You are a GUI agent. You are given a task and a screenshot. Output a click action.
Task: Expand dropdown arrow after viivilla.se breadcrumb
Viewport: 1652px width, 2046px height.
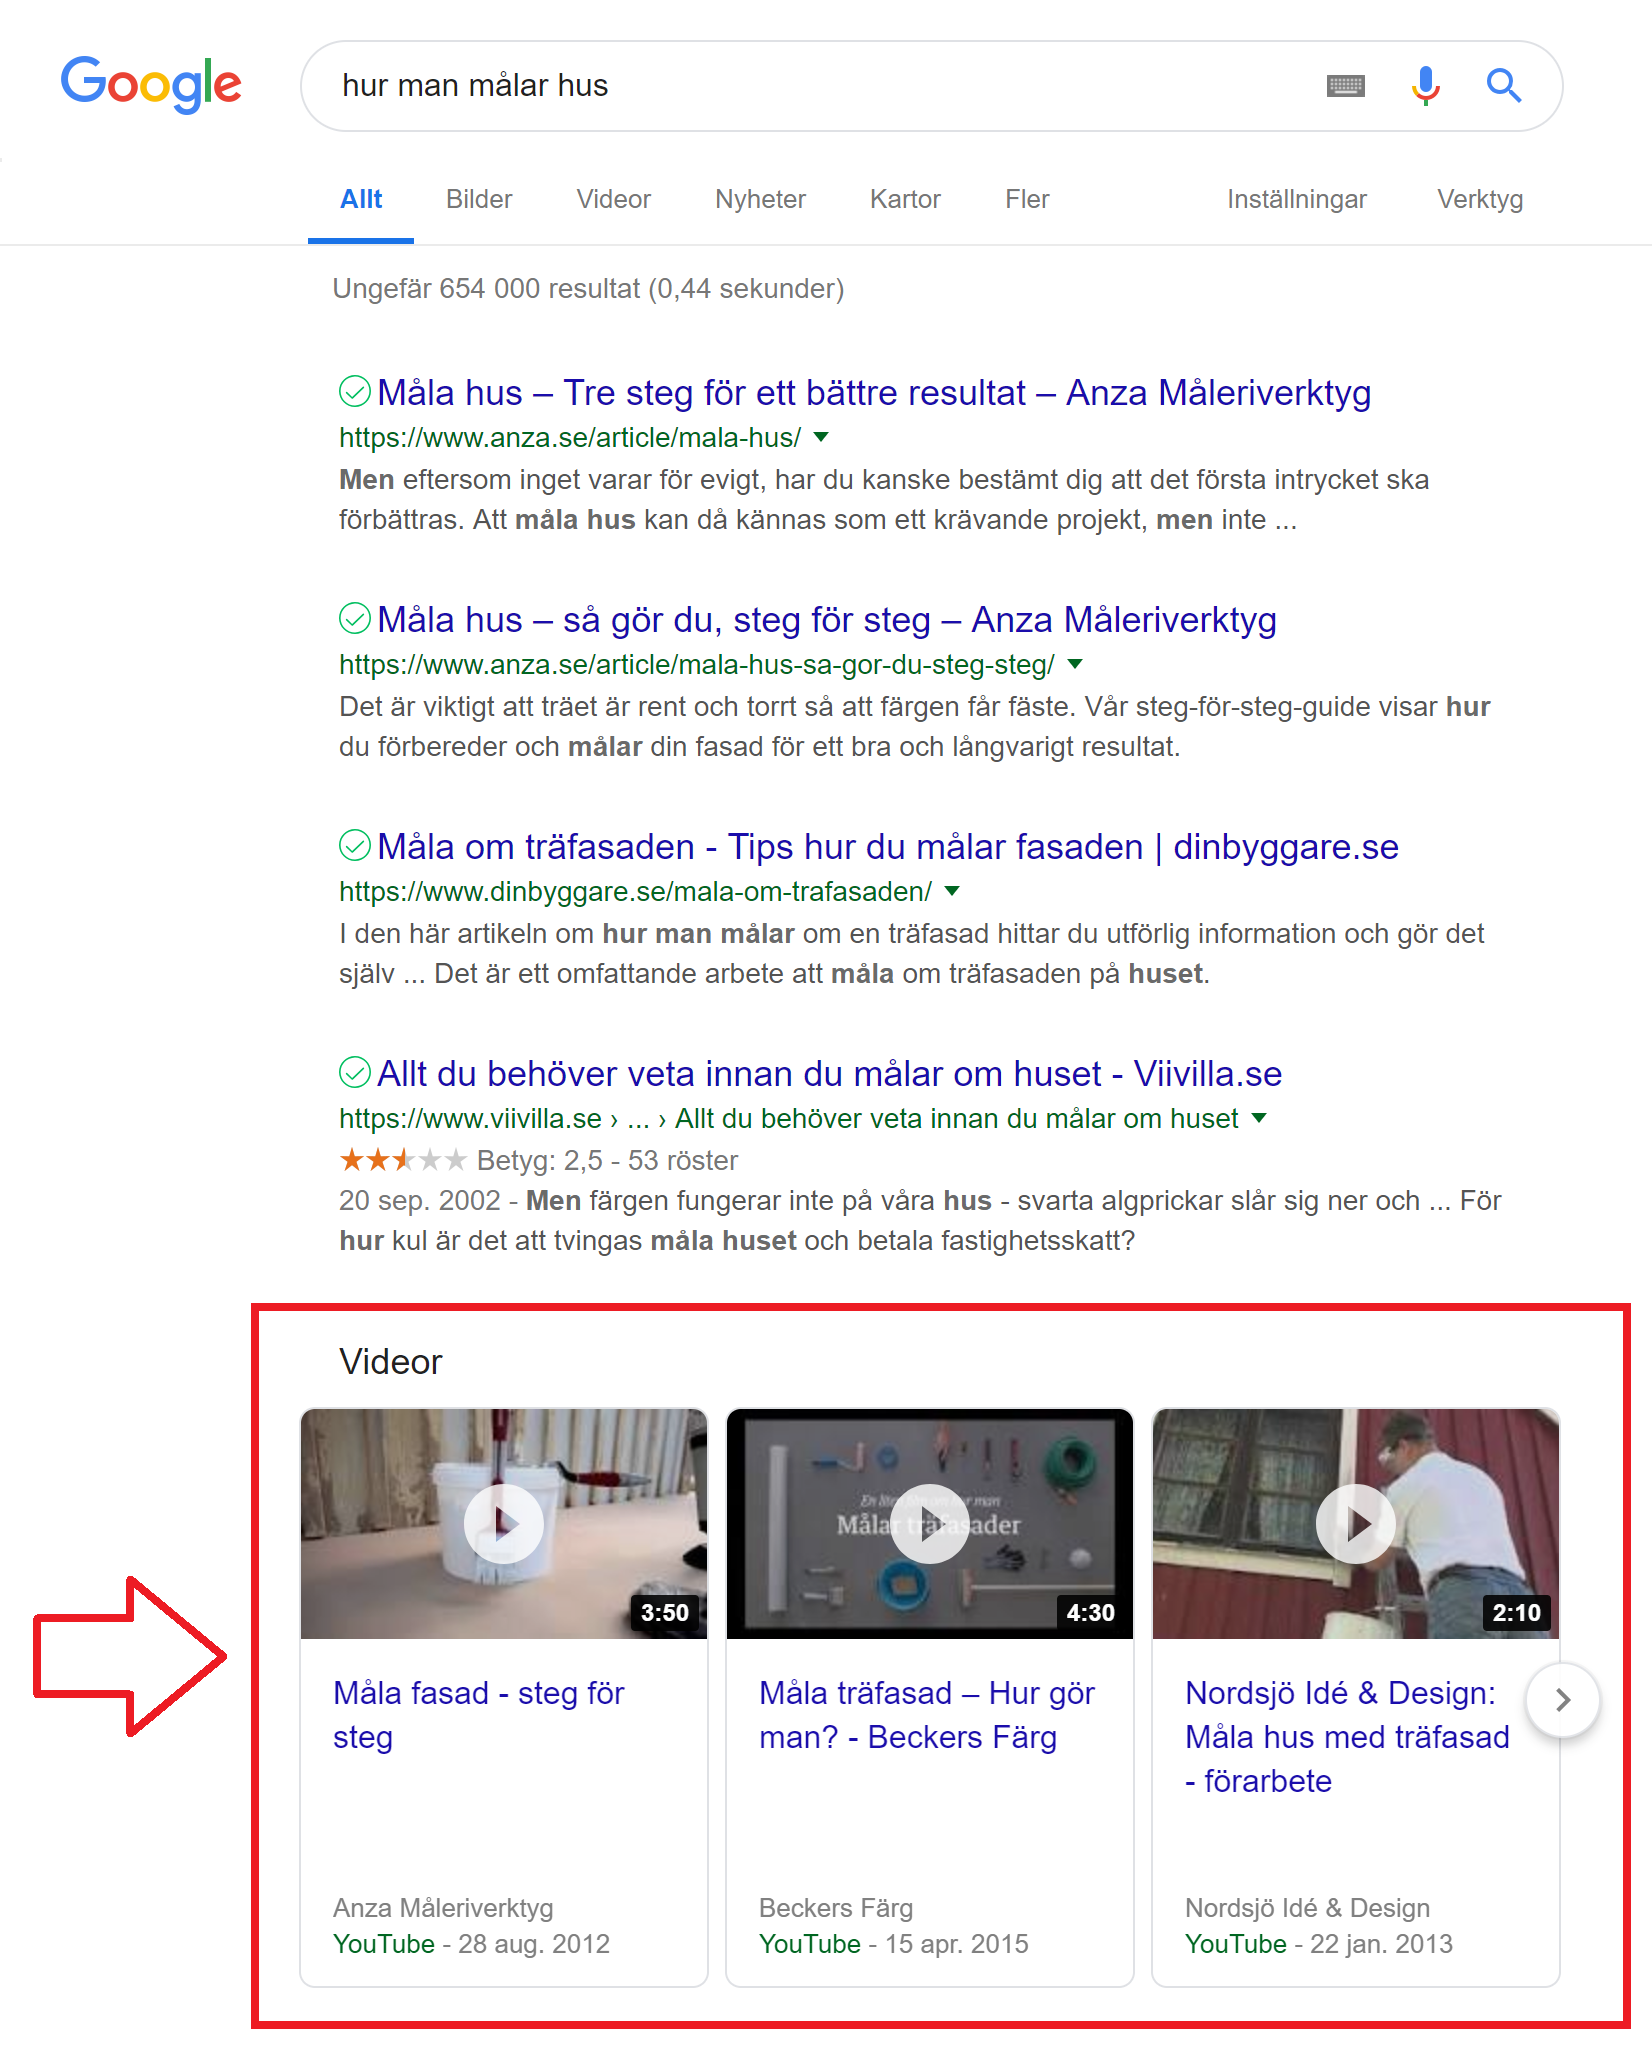(1259, 1118)
